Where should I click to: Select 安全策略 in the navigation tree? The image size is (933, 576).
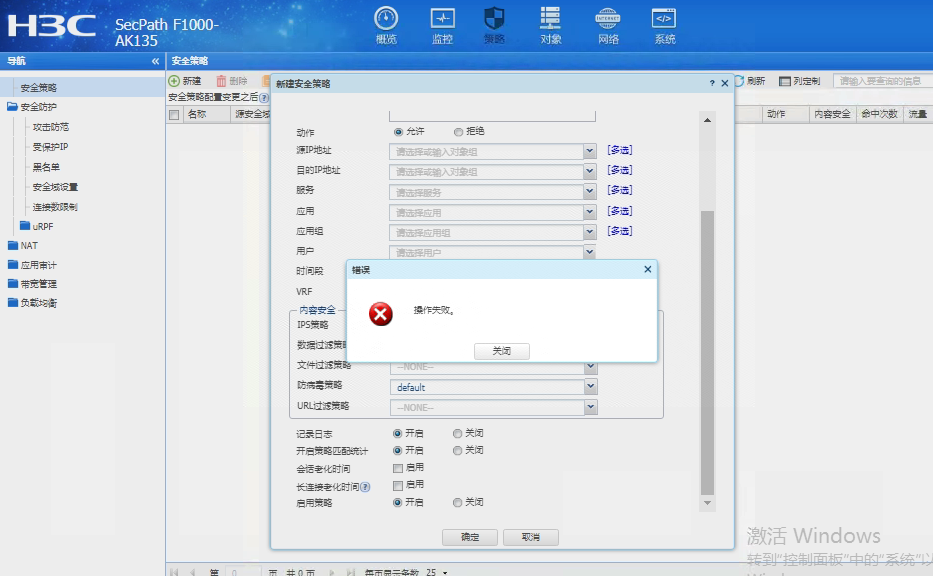(39, 87)
